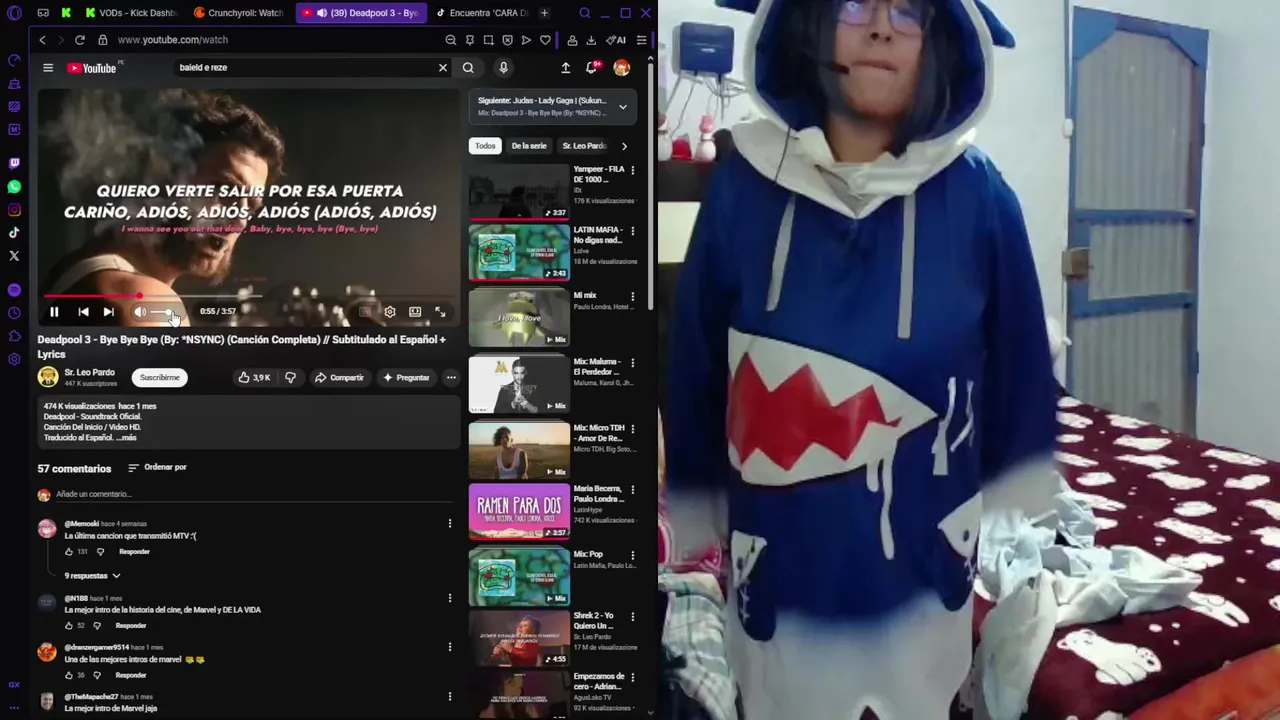Select the 'Sr. Leo Pardo' filter chip

coord(584,146)
